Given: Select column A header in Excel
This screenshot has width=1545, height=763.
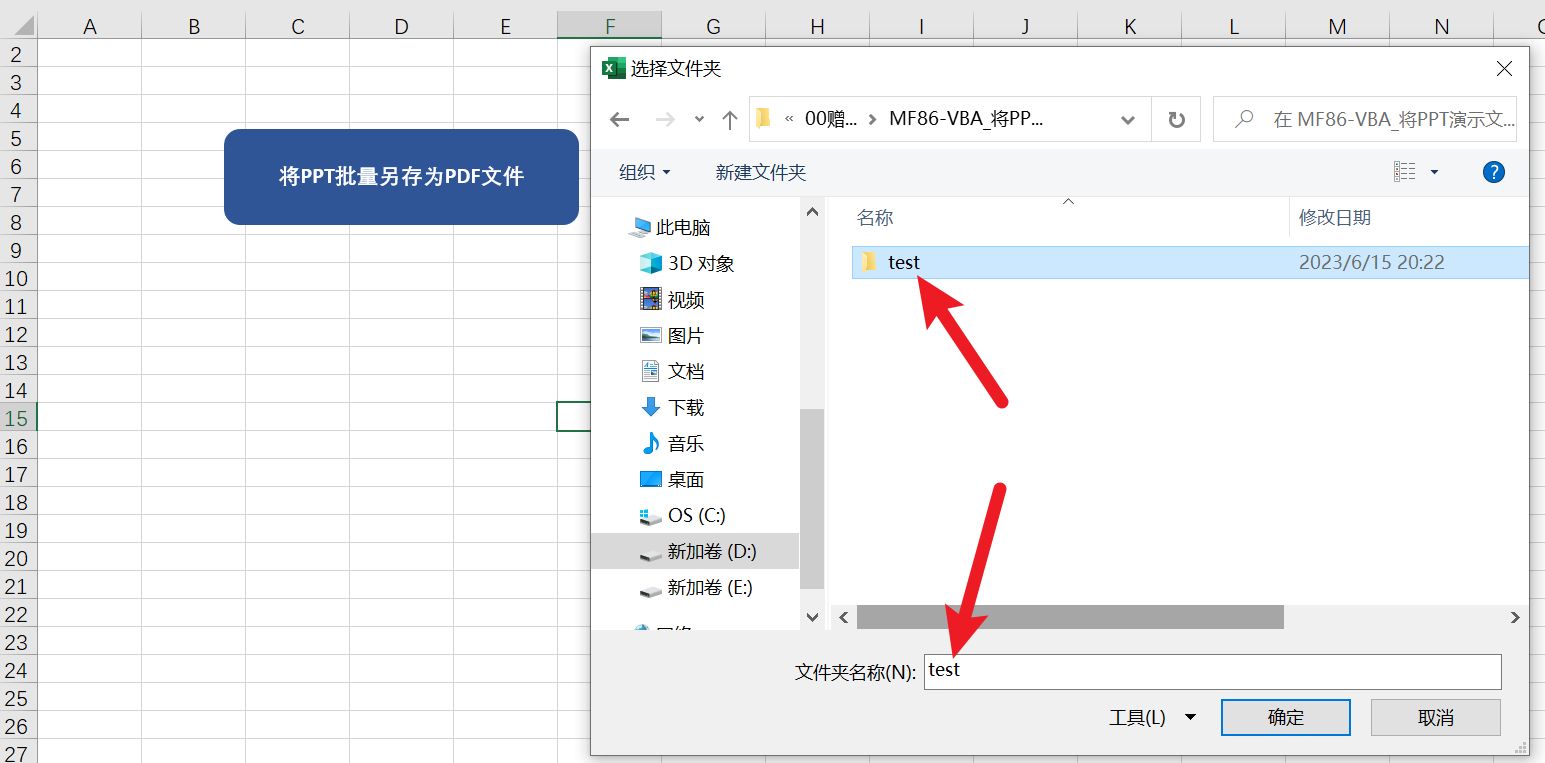Looking at the screenshot, I should tap(90, 26).
